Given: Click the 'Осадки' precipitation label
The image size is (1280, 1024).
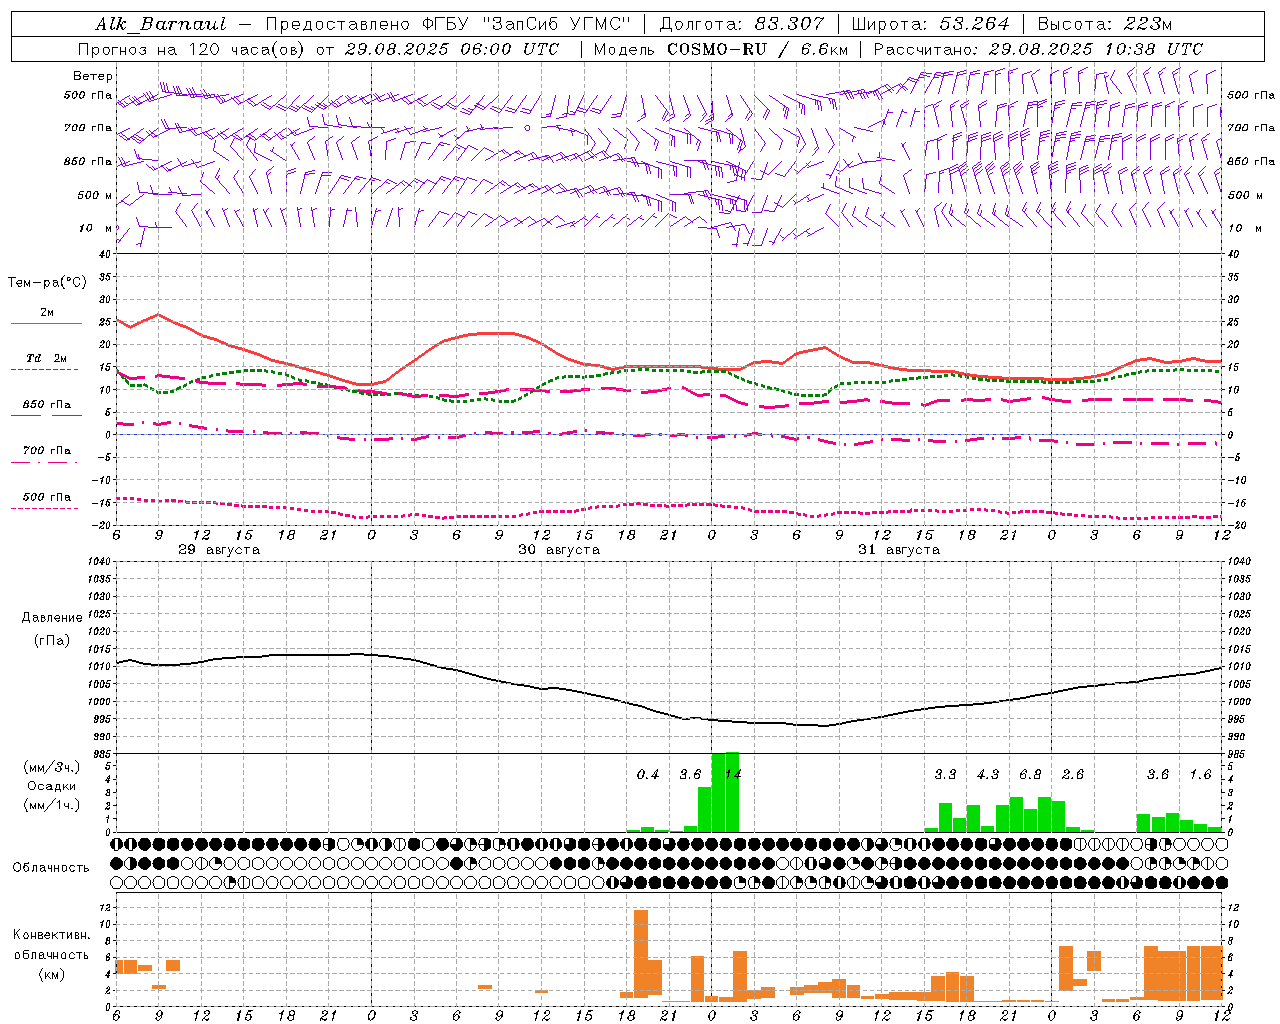Looking at the screenshot, I should point(52,786).
